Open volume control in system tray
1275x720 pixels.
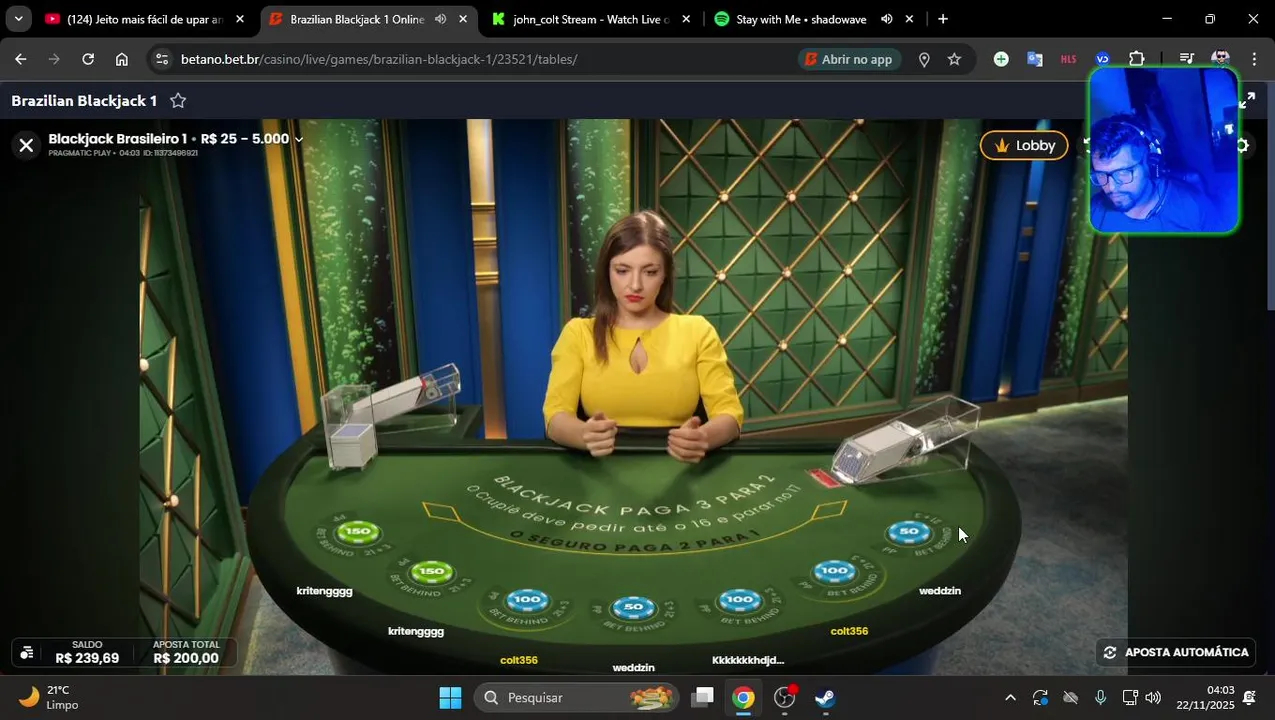pyautogui.click(x=1153, y=697)
